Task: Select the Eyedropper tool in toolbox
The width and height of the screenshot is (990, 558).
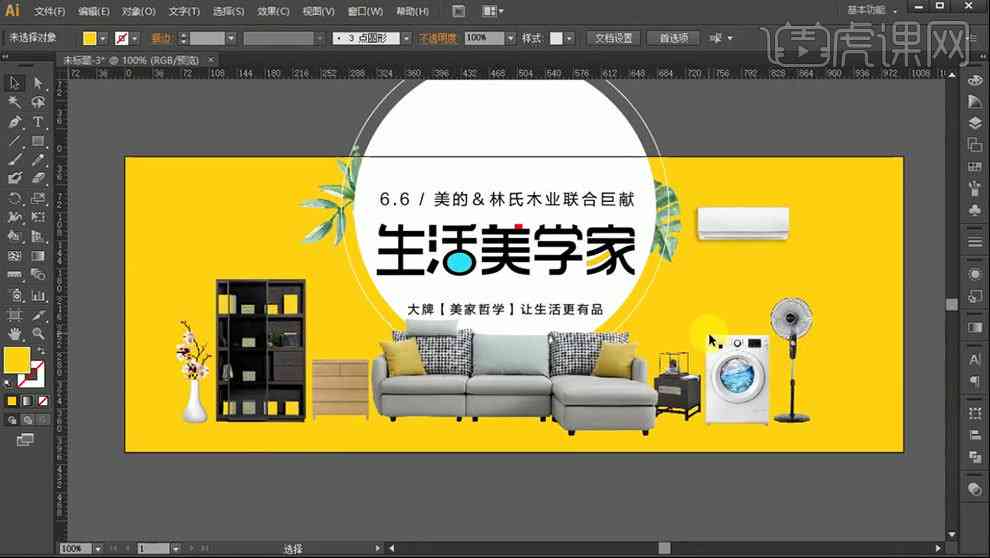Action: [x=15, y=275]
